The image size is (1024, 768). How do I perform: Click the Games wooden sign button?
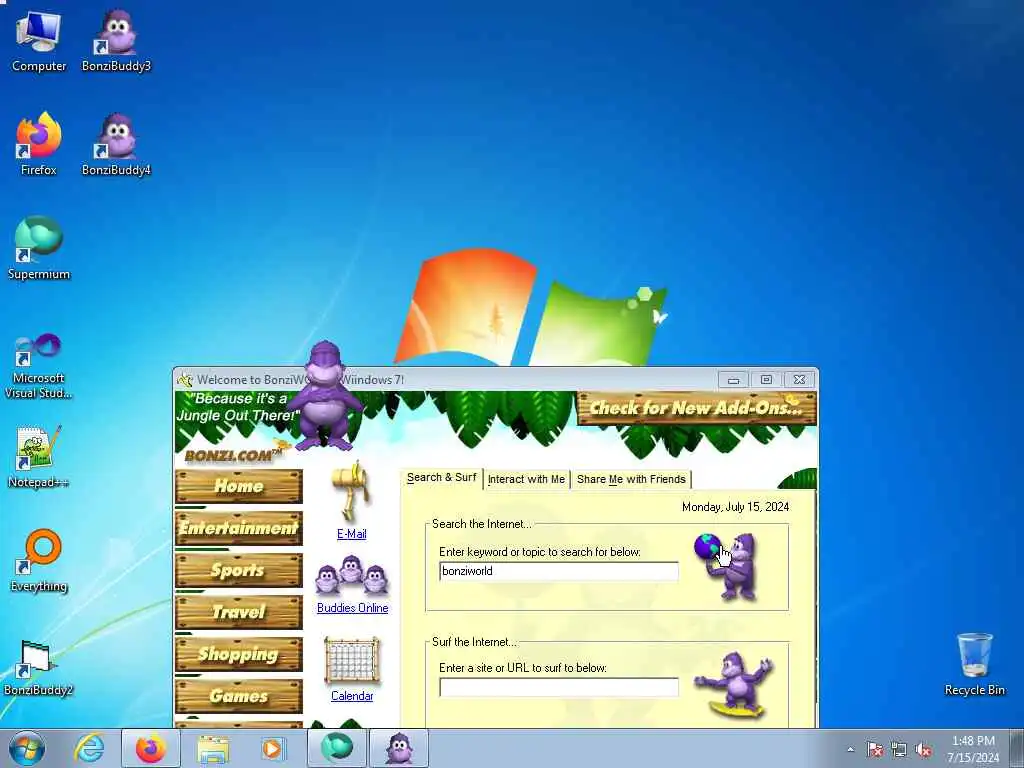pos(238,696)
